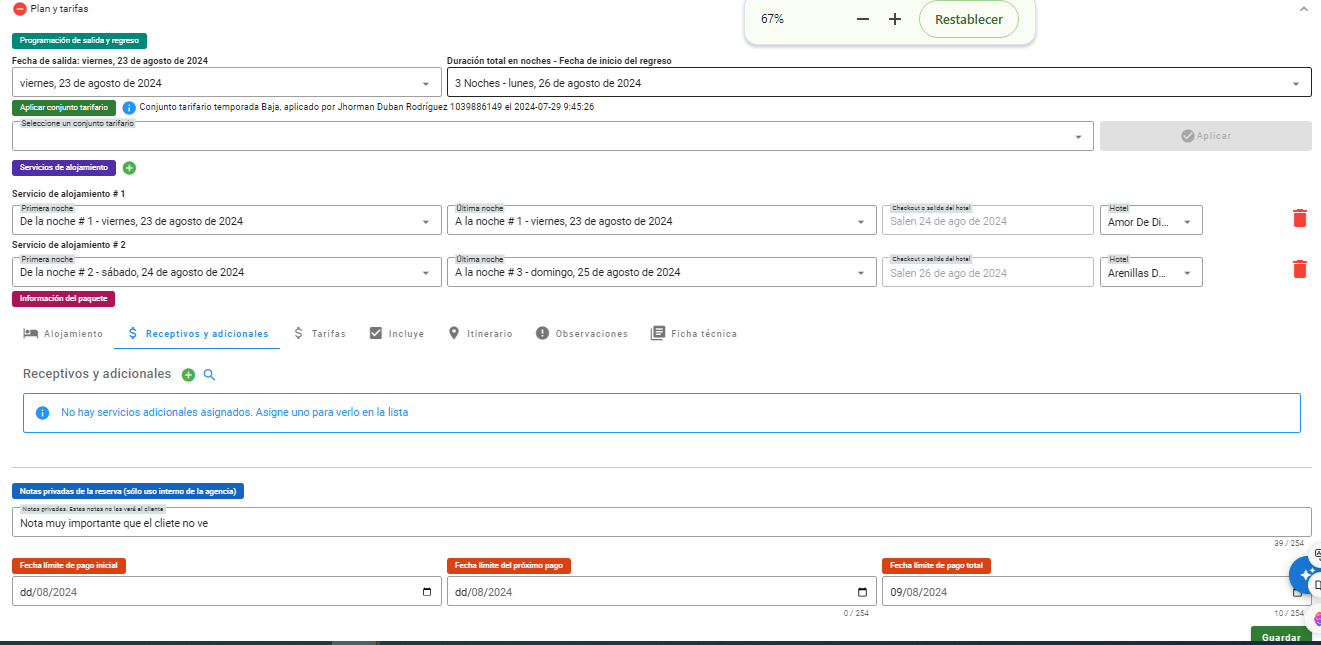1321x645 pixels.
Task: Open calendar picker for Fecha límite del próximo pago
Action: 862,592
